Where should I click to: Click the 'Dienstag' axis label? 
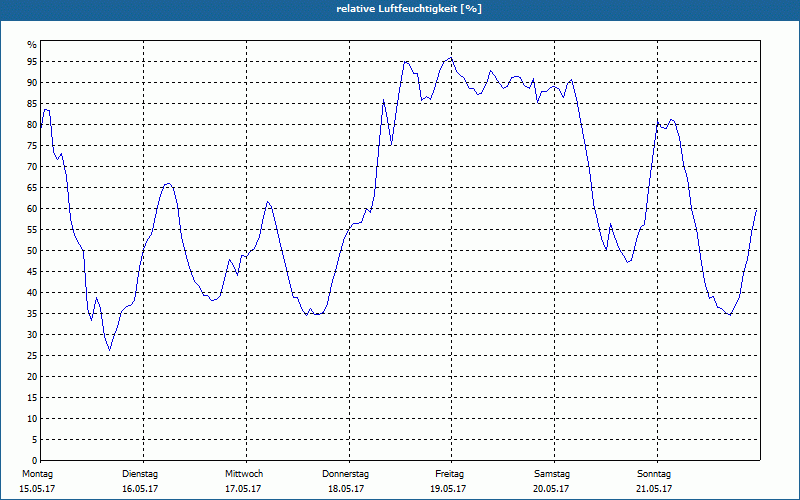pyautogui.click(x=140, y=474)
